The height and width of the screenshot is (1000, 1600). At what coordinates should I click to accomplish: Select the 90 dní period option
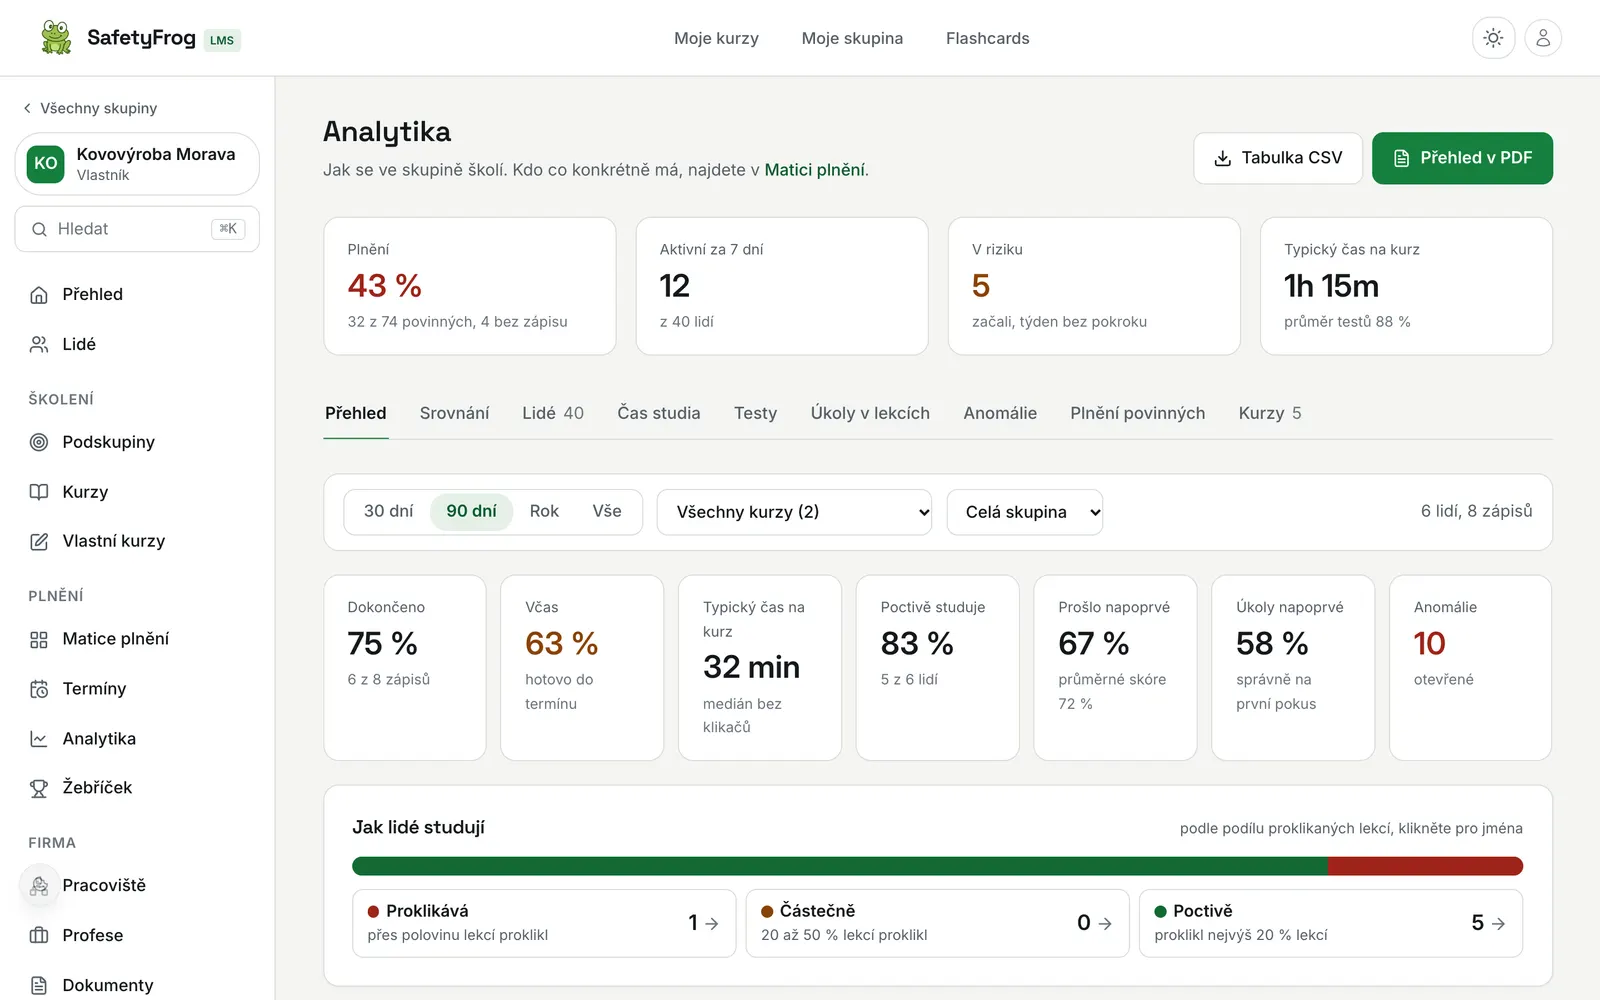pyautogui.click(x=471, y=511)
